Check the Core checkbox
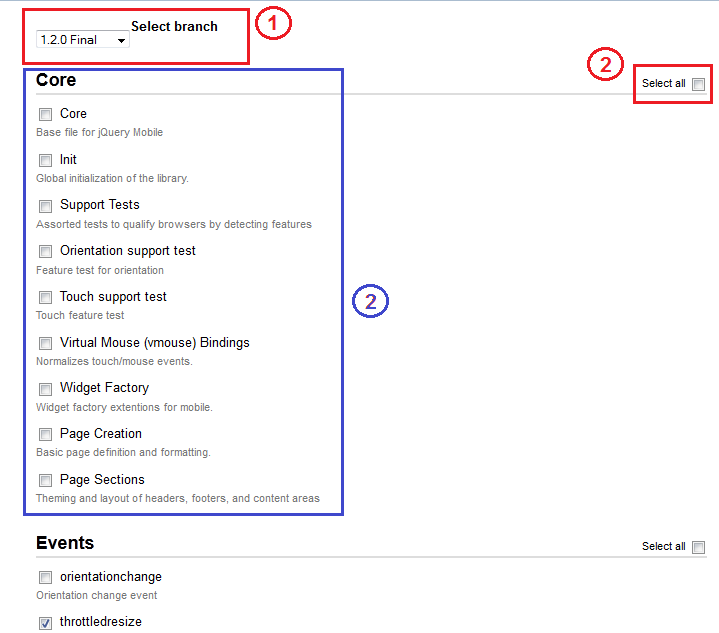The width and height of the screenshot is (719, 633). click(x=45, y=115)
